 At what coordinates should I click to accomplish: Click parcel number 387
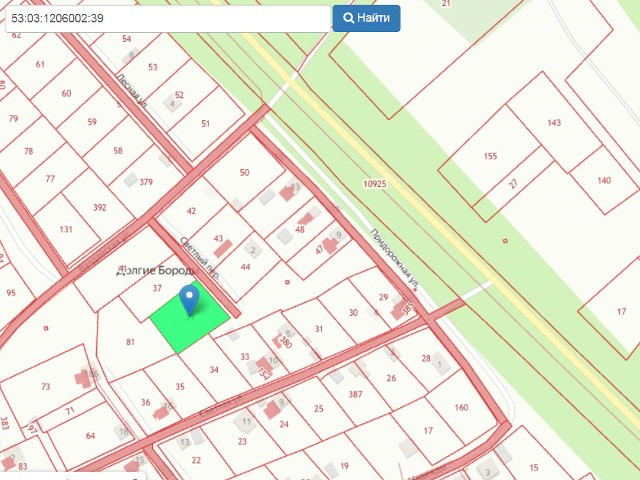355,394
